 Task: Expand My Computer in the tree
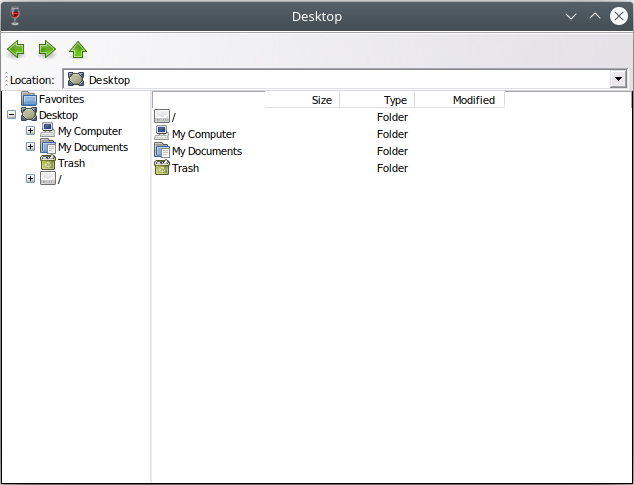pyautogui.click(x=30, y=131)
